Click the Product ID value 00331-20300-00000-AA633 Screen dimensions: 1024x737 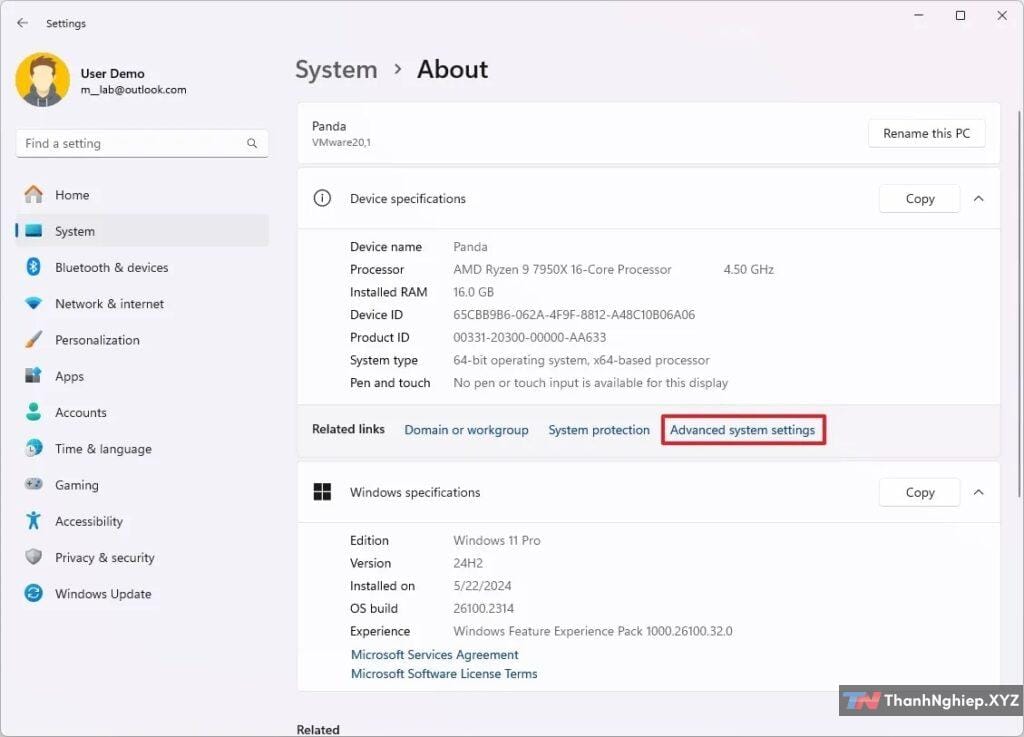pyautogui.click(x=530, y=337)
